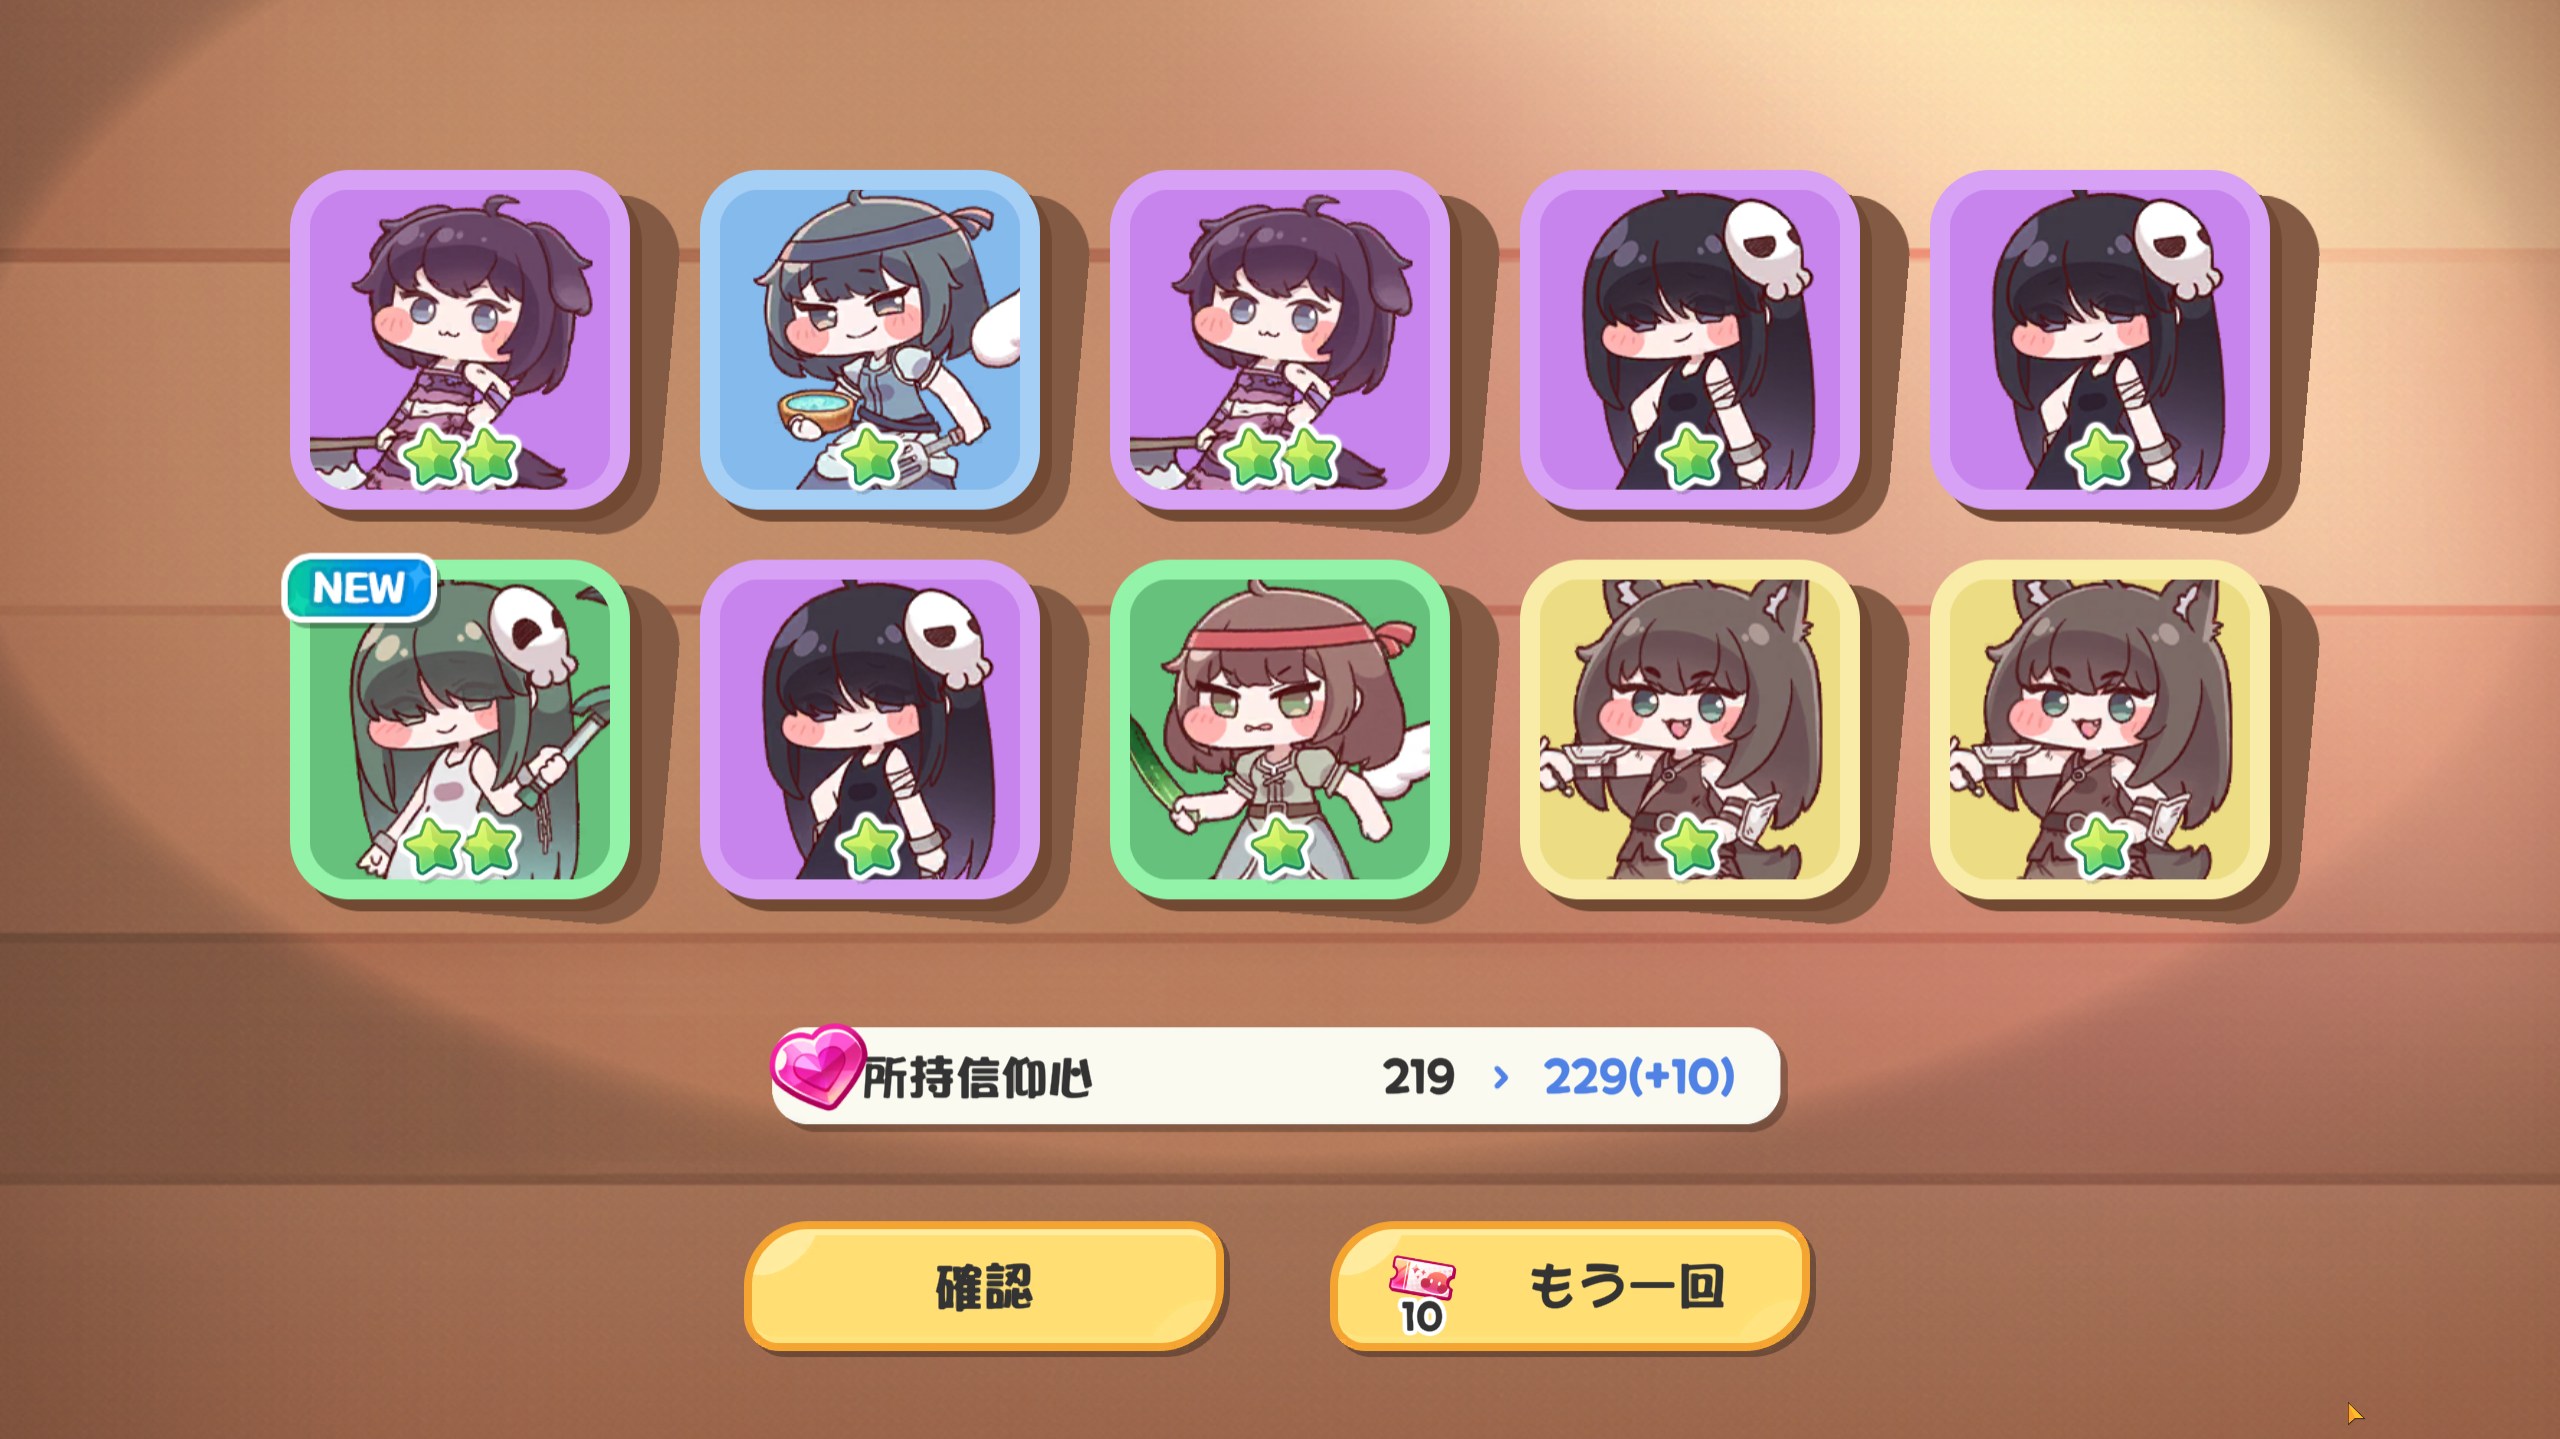2560x1439 pixels.
Task: Click the 229(+10) updated faith value
Action: (x=1639, y=1077)
